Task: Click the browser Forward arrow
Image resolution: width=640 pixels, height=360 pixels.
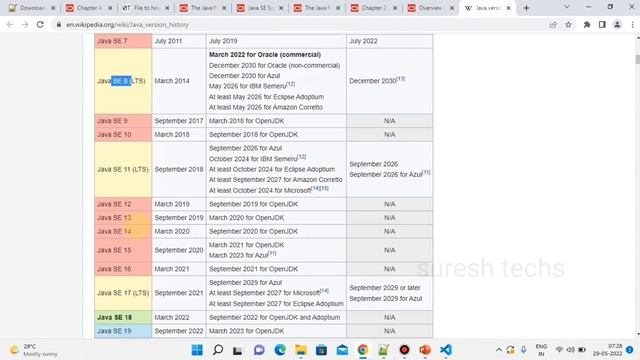Action: (25, 24)
